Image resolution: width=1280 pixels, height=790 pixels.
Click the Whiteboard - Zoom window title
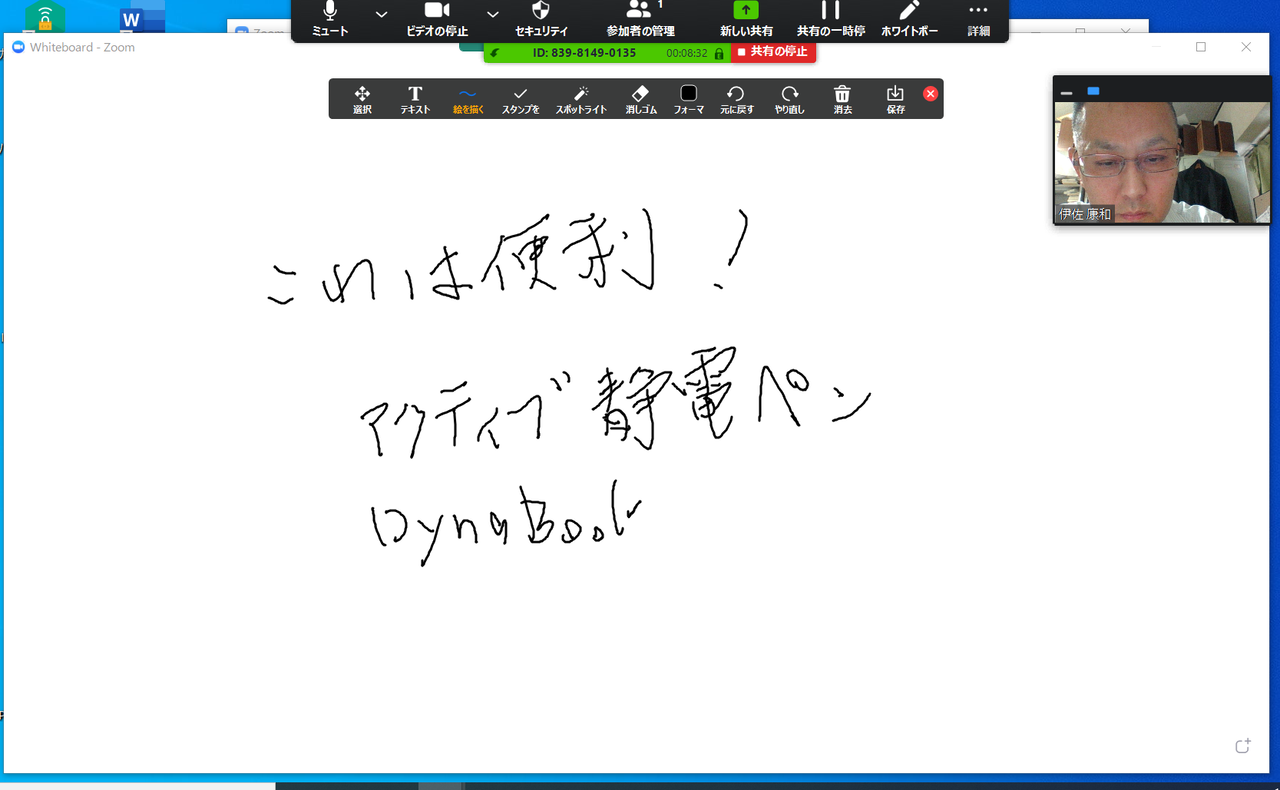(82, 47)
